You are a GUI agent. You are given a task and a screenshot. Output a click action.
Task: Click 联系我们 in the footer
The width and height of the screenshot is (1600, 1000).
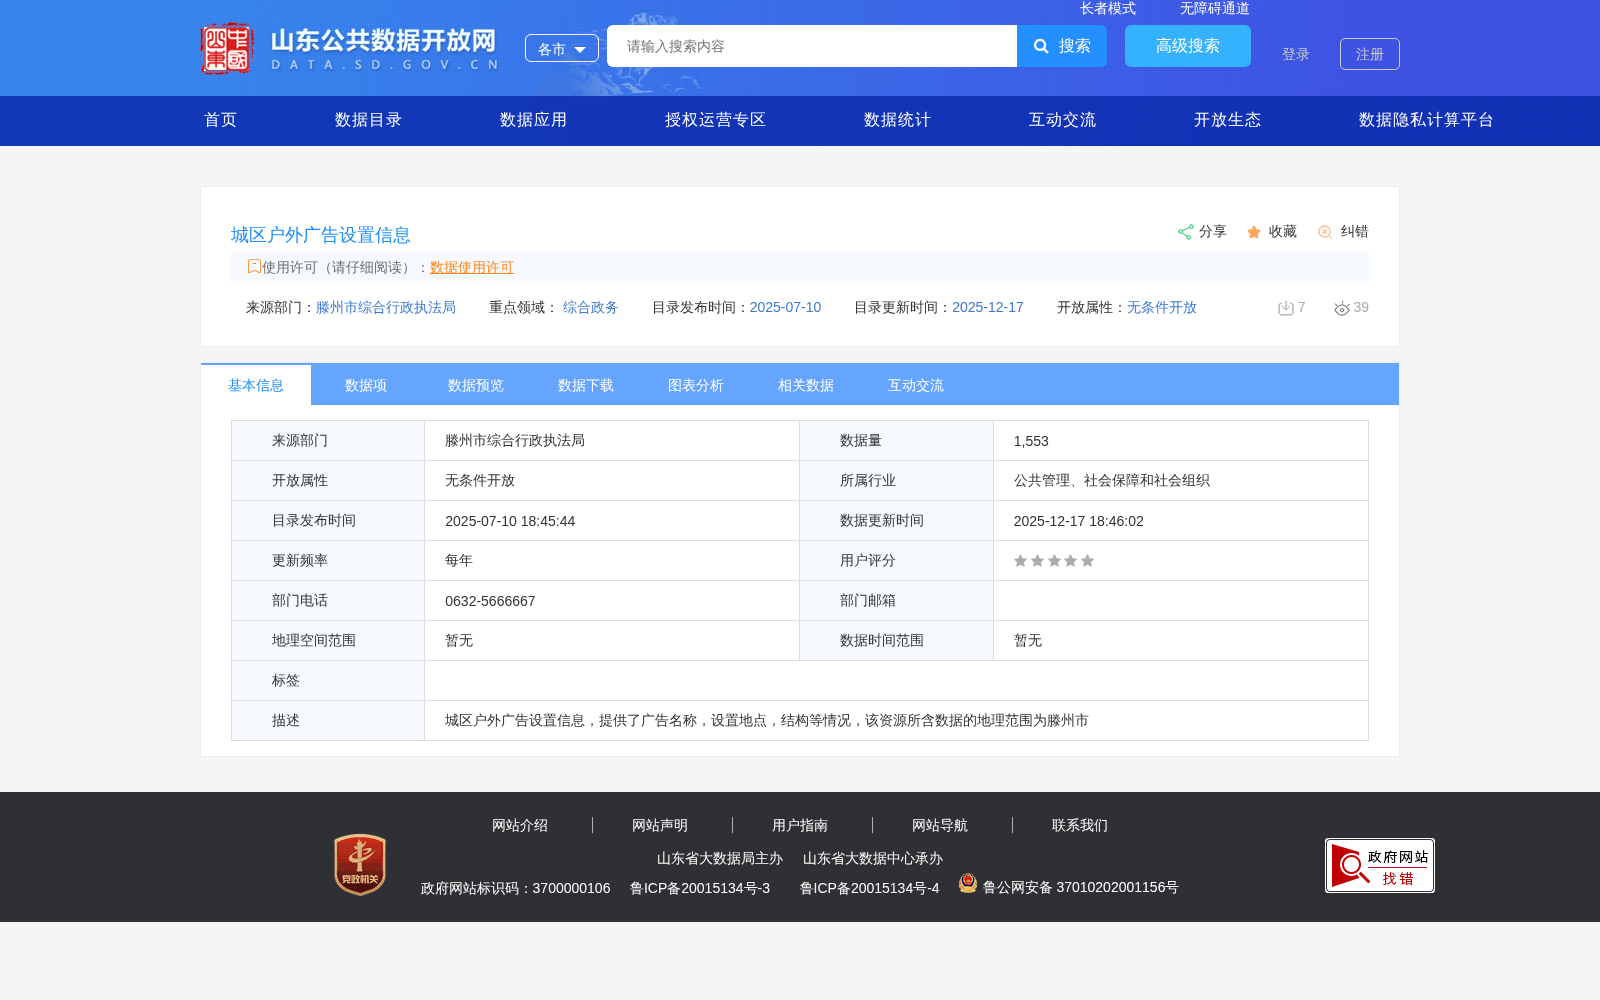1080,825
